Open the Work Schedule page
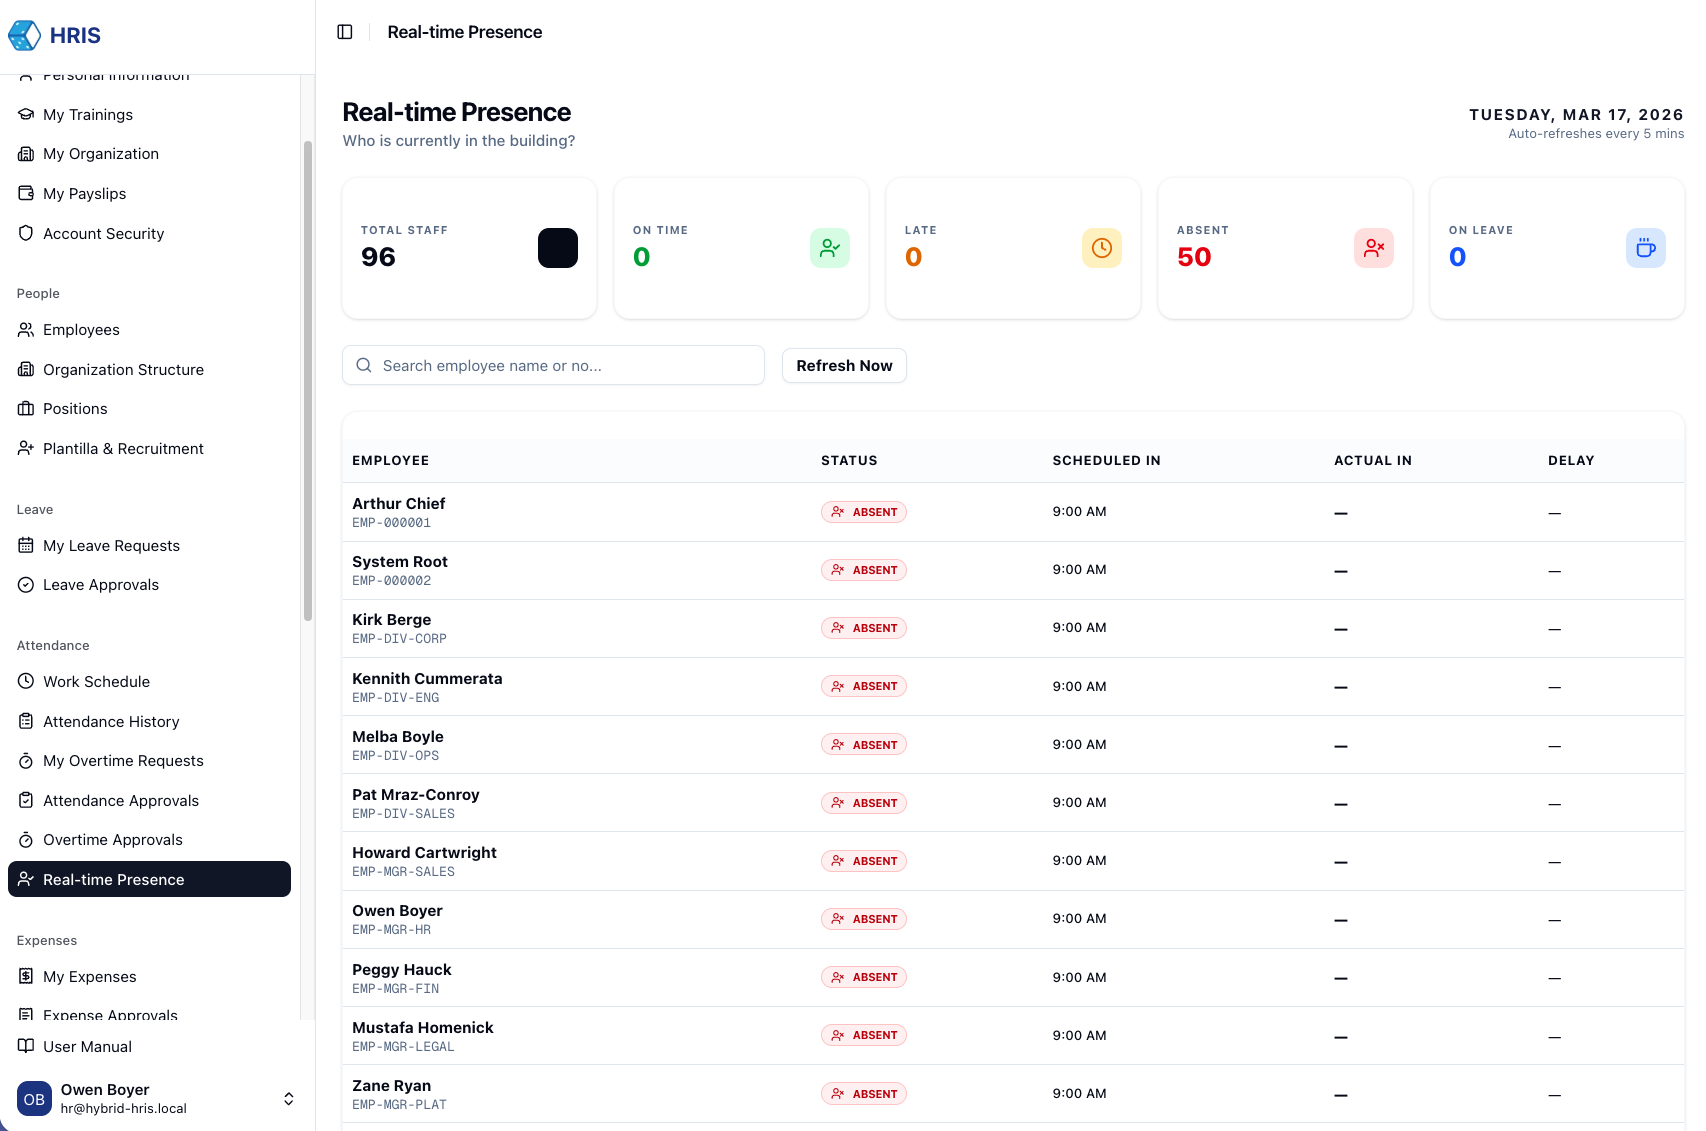 point(96,682)
